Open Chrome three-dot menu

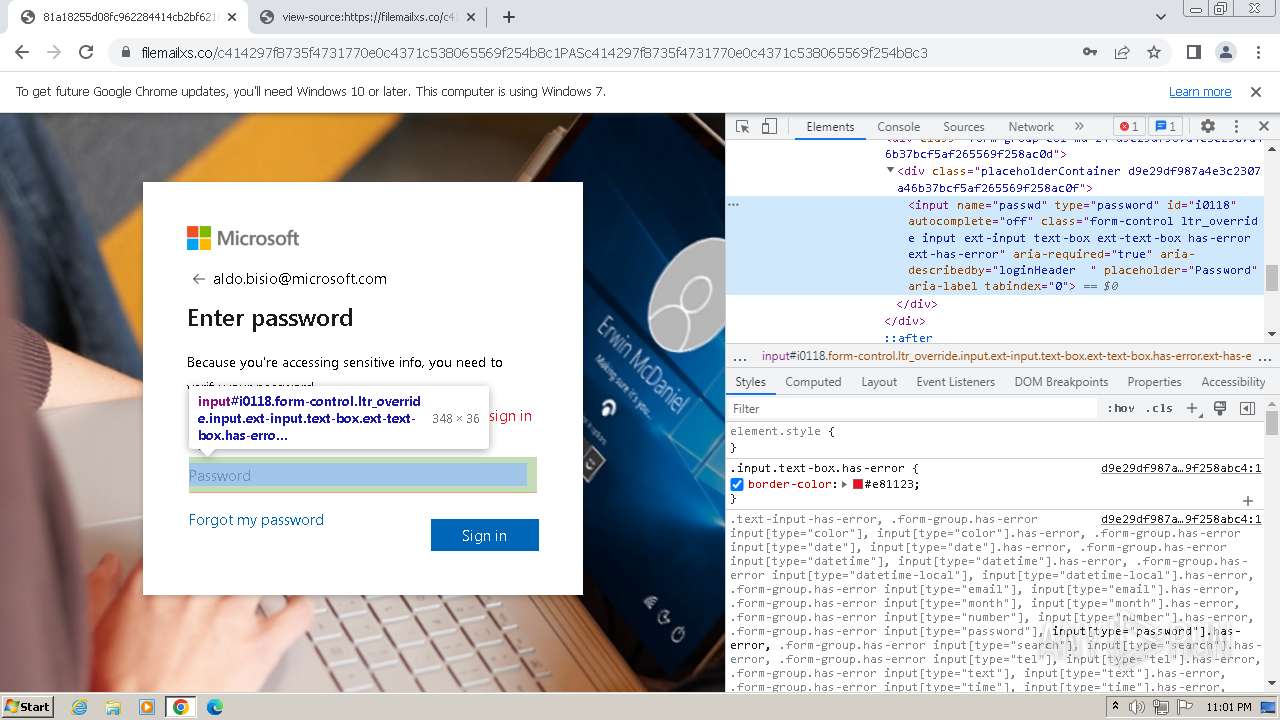(1256, 53)
